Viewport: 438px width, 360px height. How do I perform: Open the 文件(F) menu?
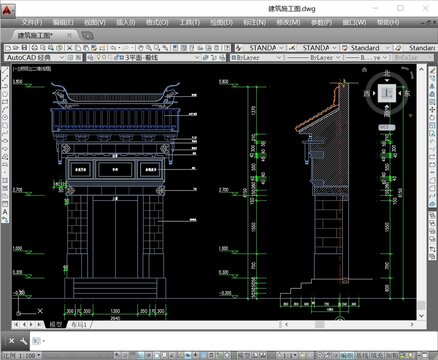pos(32,23)
